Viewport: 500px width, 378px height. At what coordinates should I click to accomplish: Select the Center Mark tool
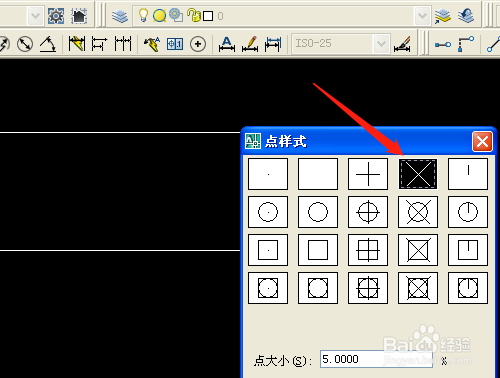pyautogui.click(x=198, y=44)
